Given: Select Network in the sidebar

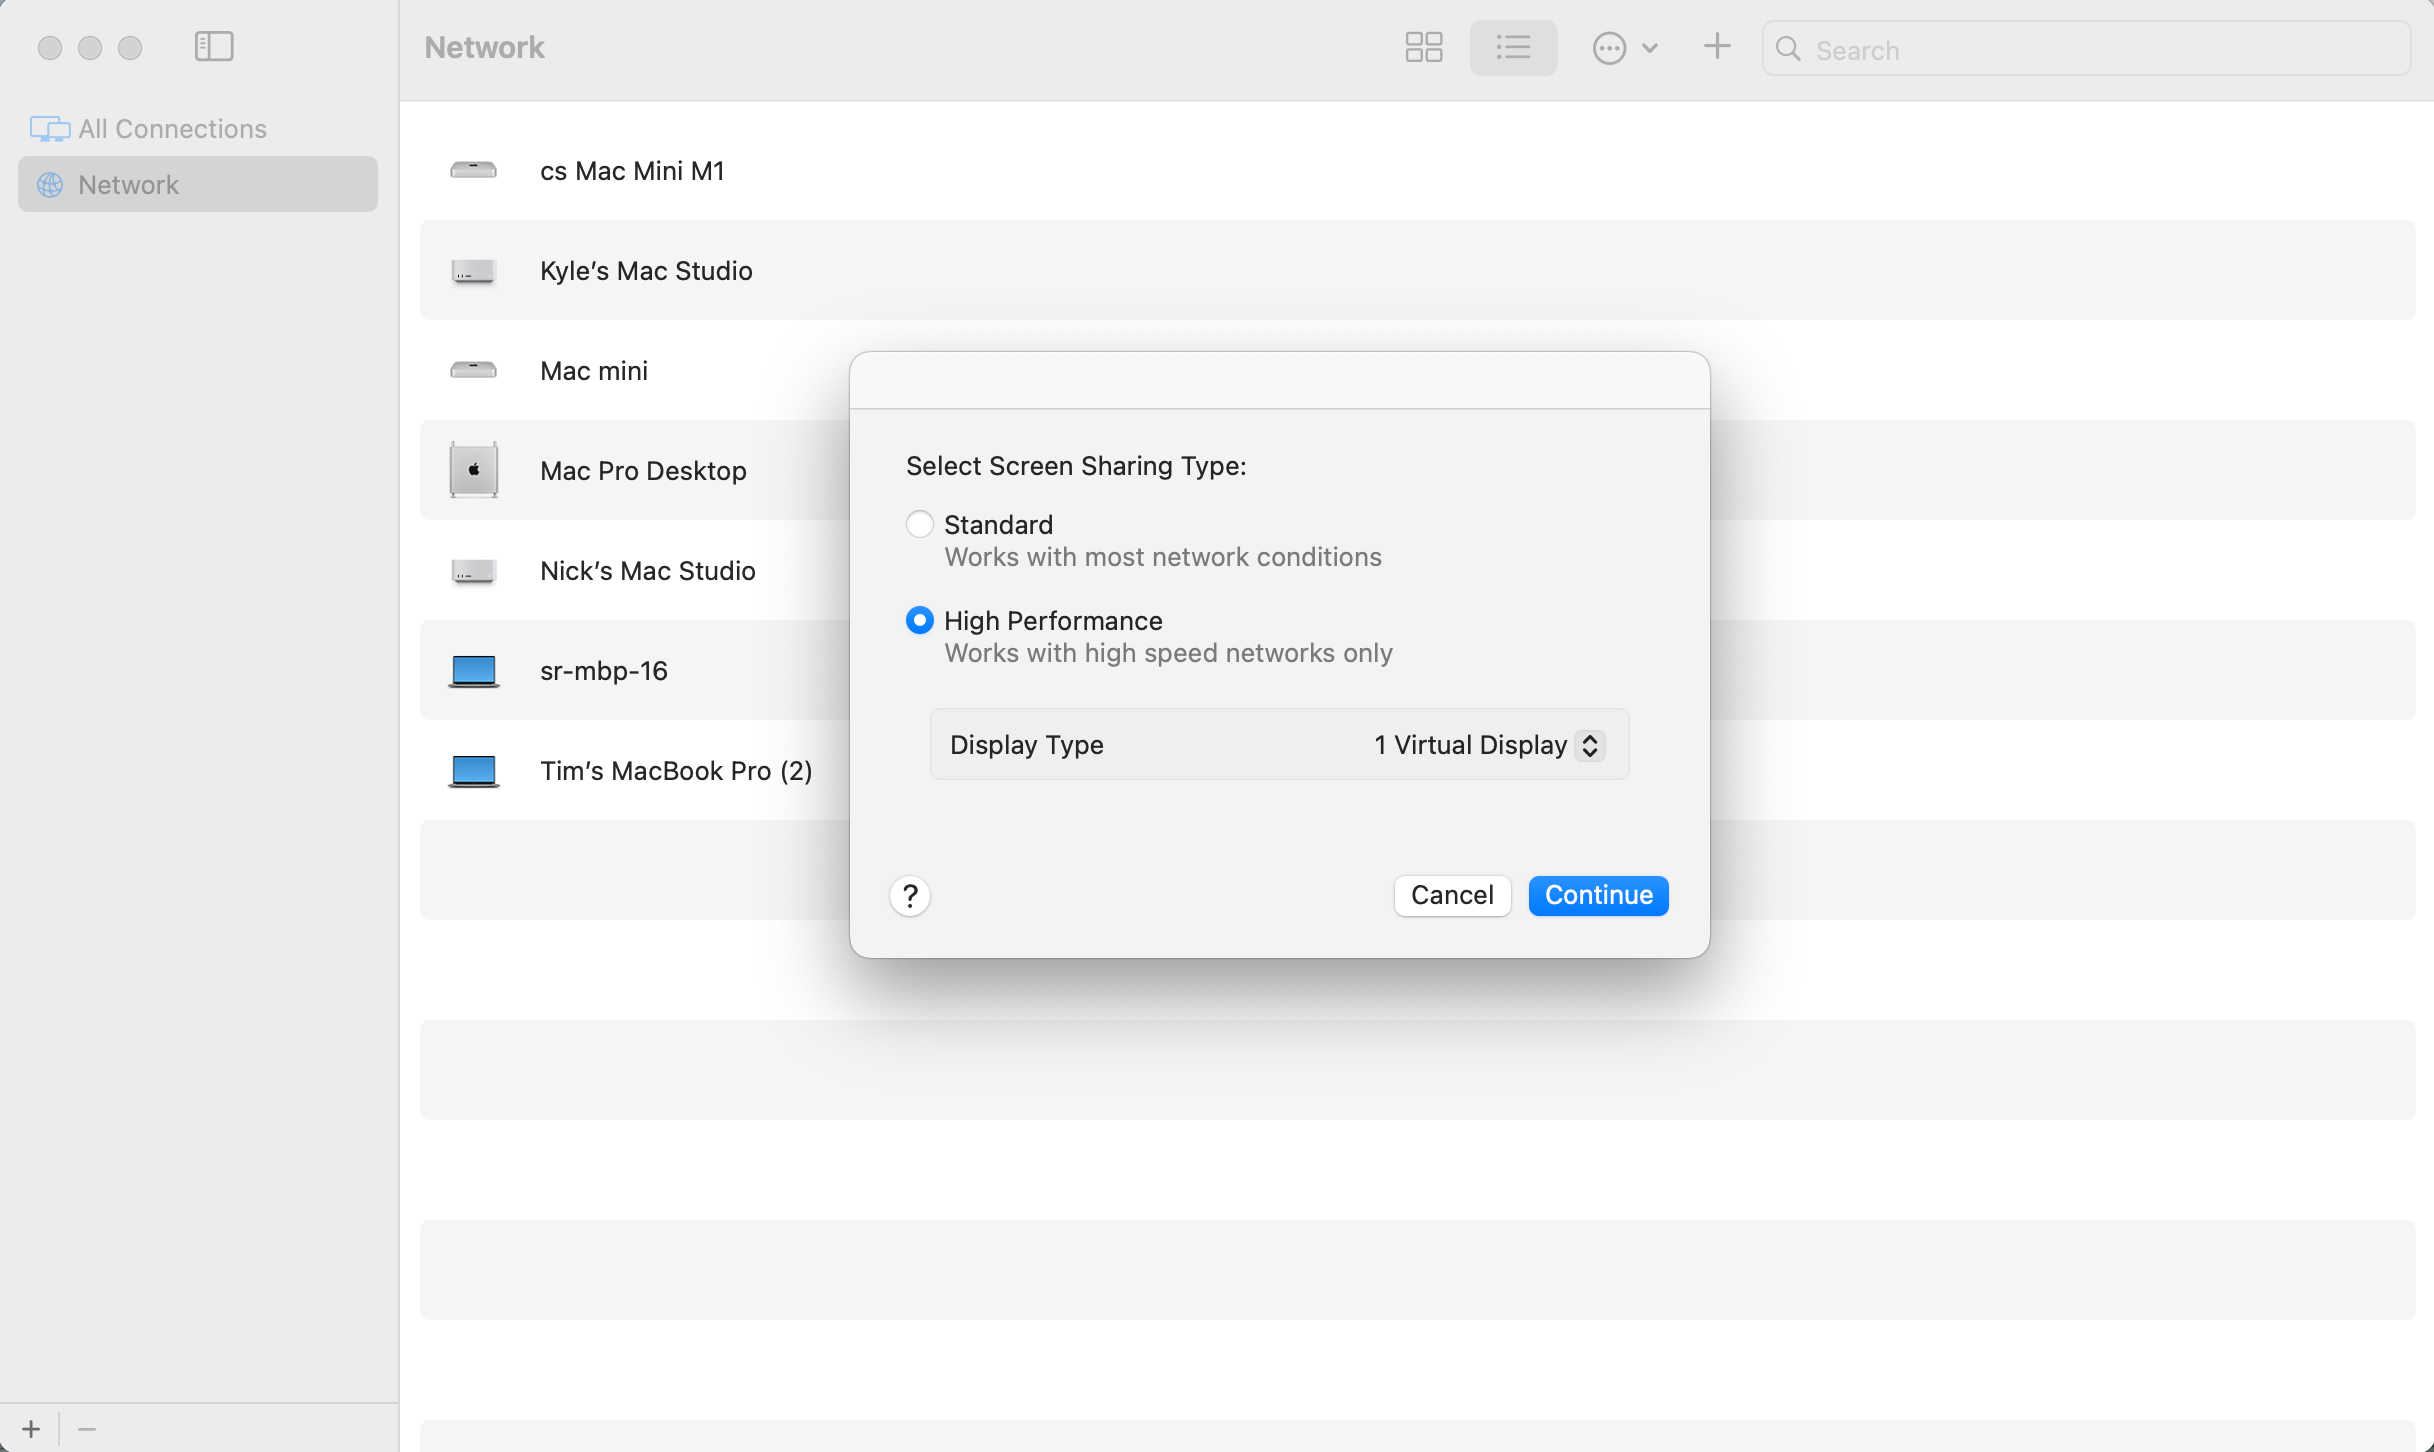Looking at the screenshot, I should click(x=198, y=184).
